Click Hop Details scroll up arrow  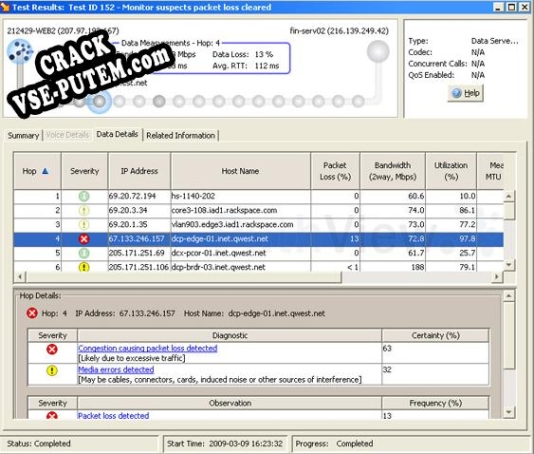pyautogui.click(x=508, y=296)
